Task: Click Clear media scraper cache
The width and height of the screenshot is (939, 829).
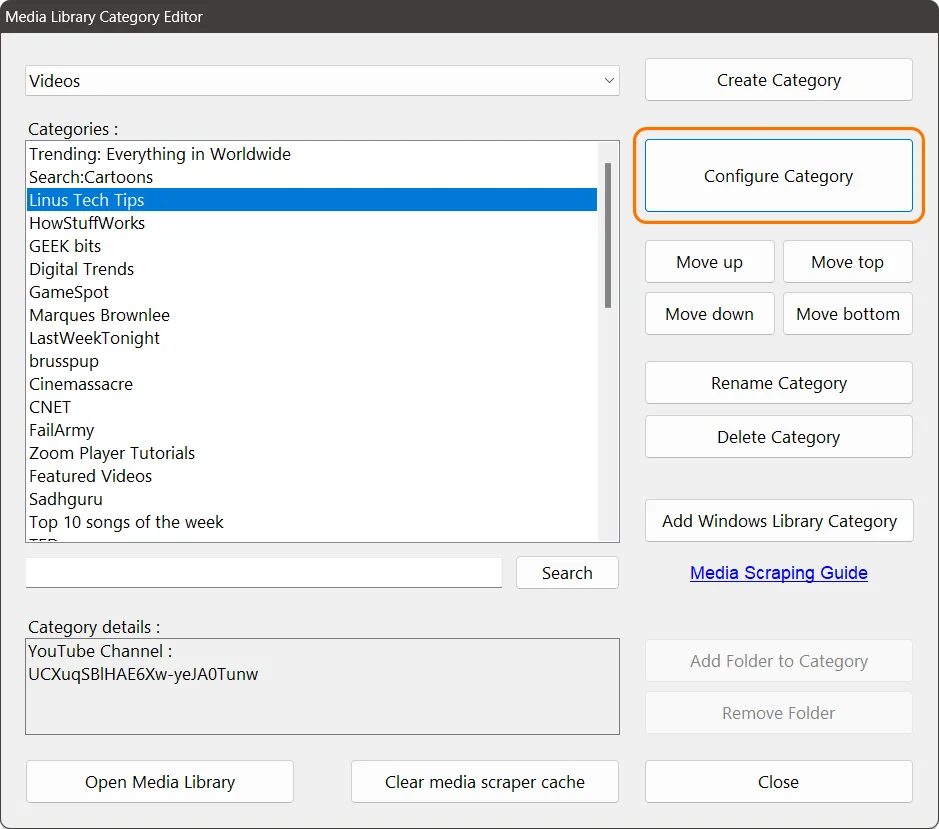Action: pyautogui.click(x=484, y=782)
